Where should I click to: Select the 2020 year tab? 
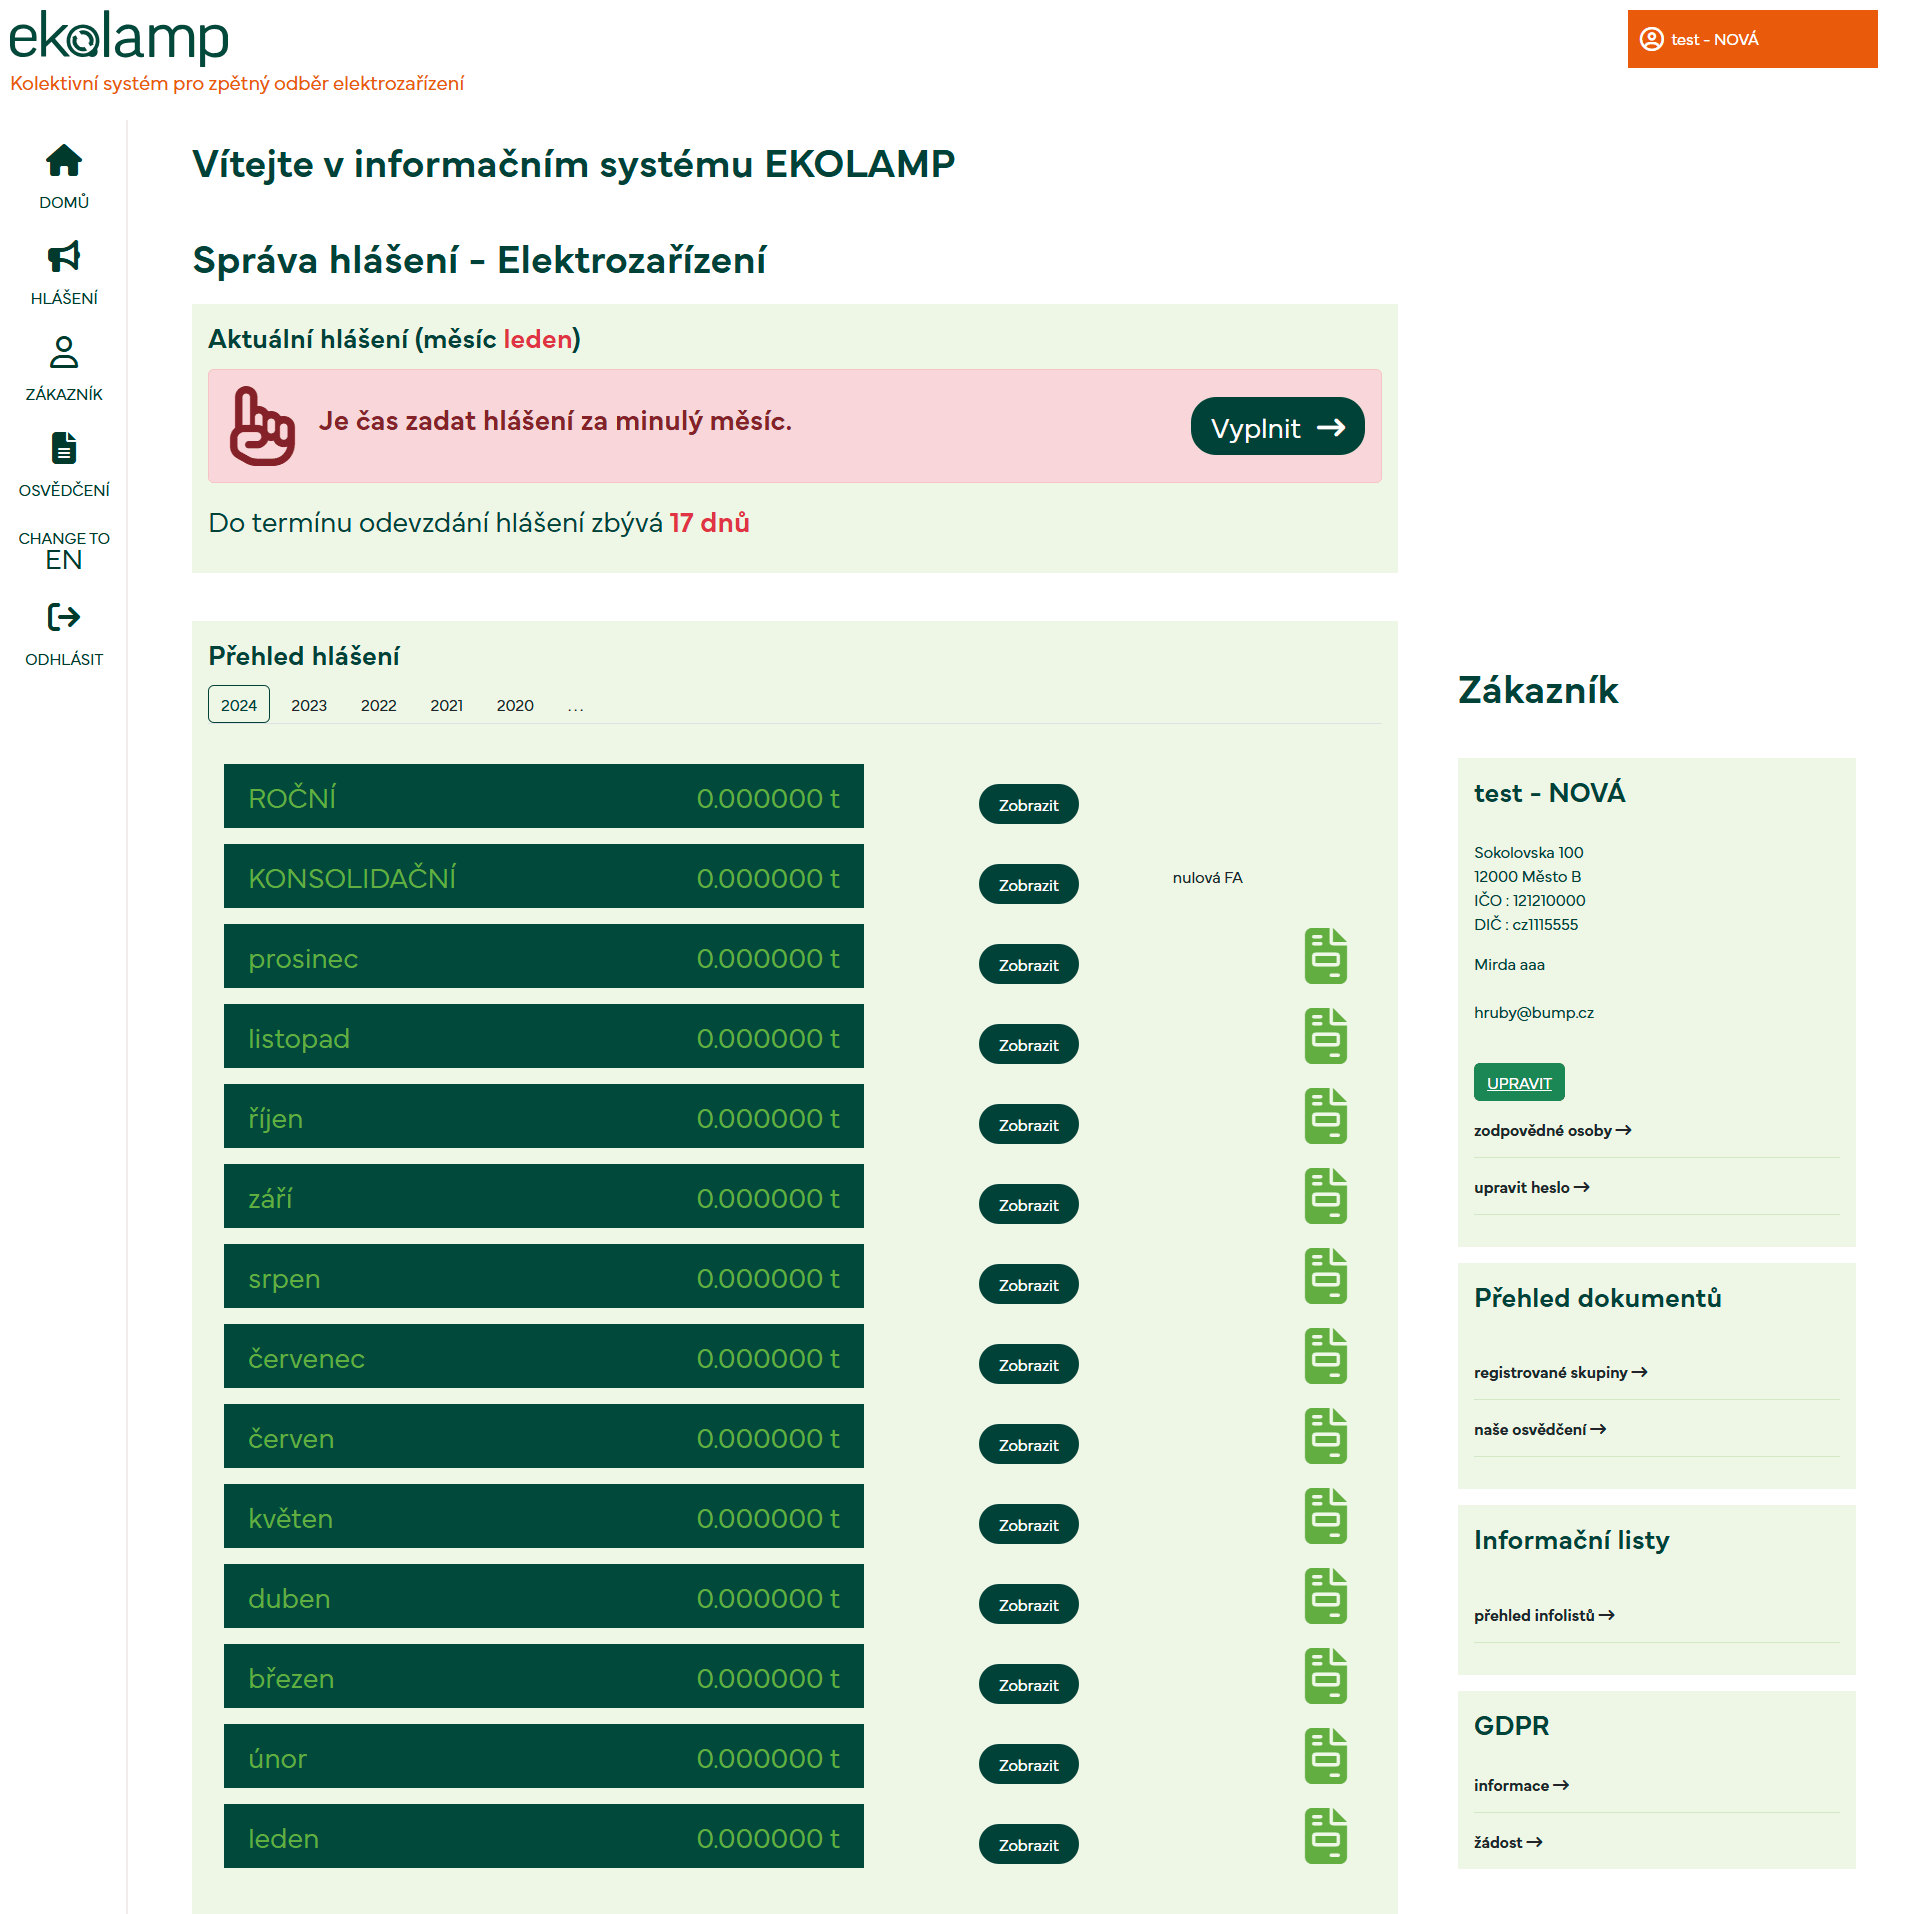pos(515,705)
